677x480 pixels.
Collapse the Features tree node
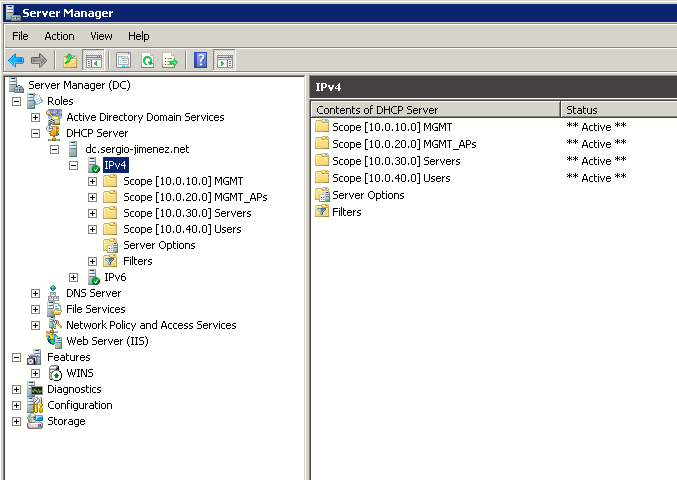[16, 357]
